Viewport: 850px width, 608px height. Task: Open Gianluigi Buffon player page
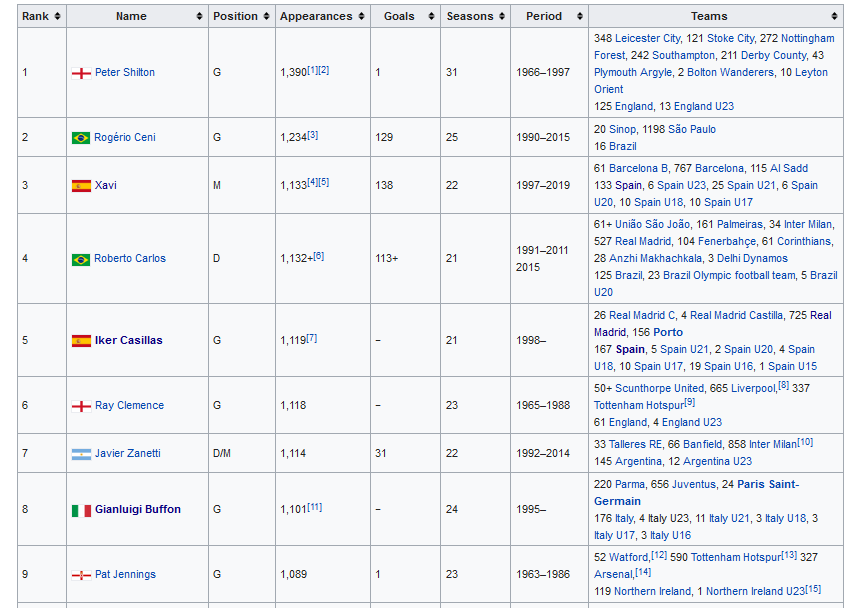[x=138, y=509]
